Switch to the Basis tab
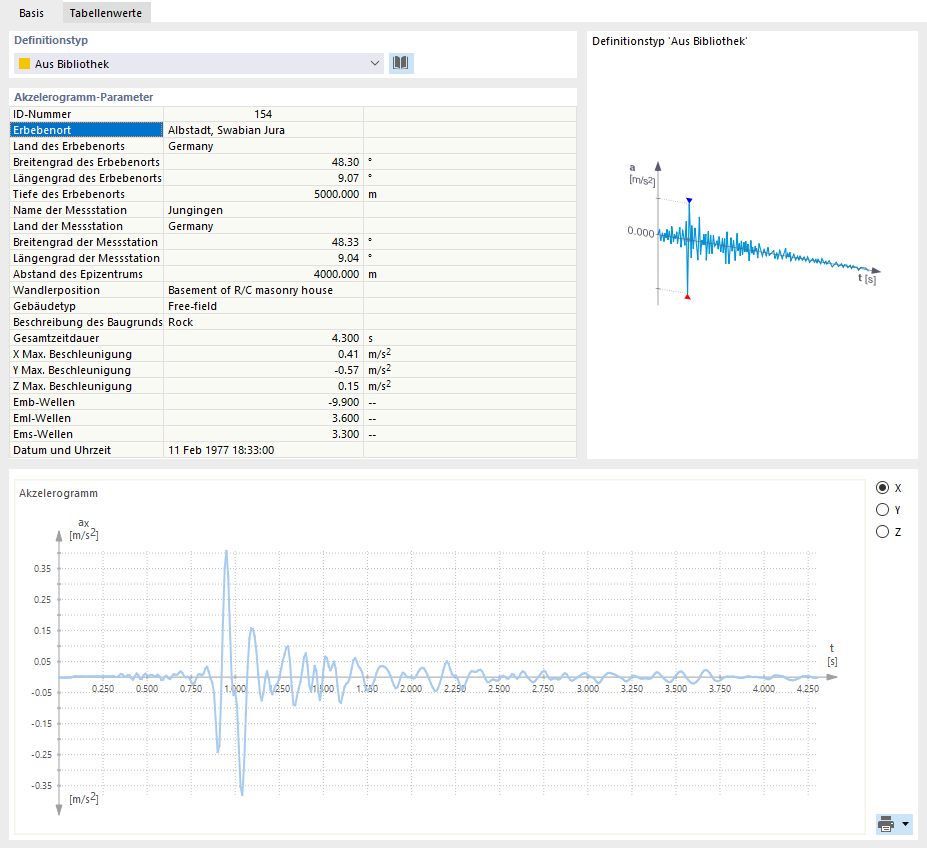 pos(31,13)
